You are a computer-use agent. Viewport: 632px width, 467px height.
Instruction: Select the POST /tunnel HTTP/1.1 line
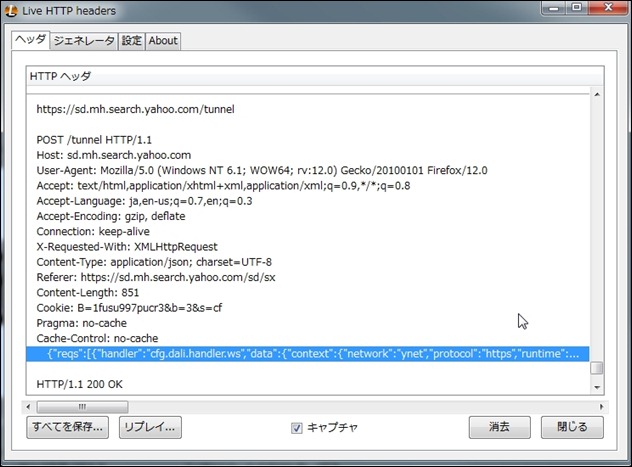coord(94,140)
